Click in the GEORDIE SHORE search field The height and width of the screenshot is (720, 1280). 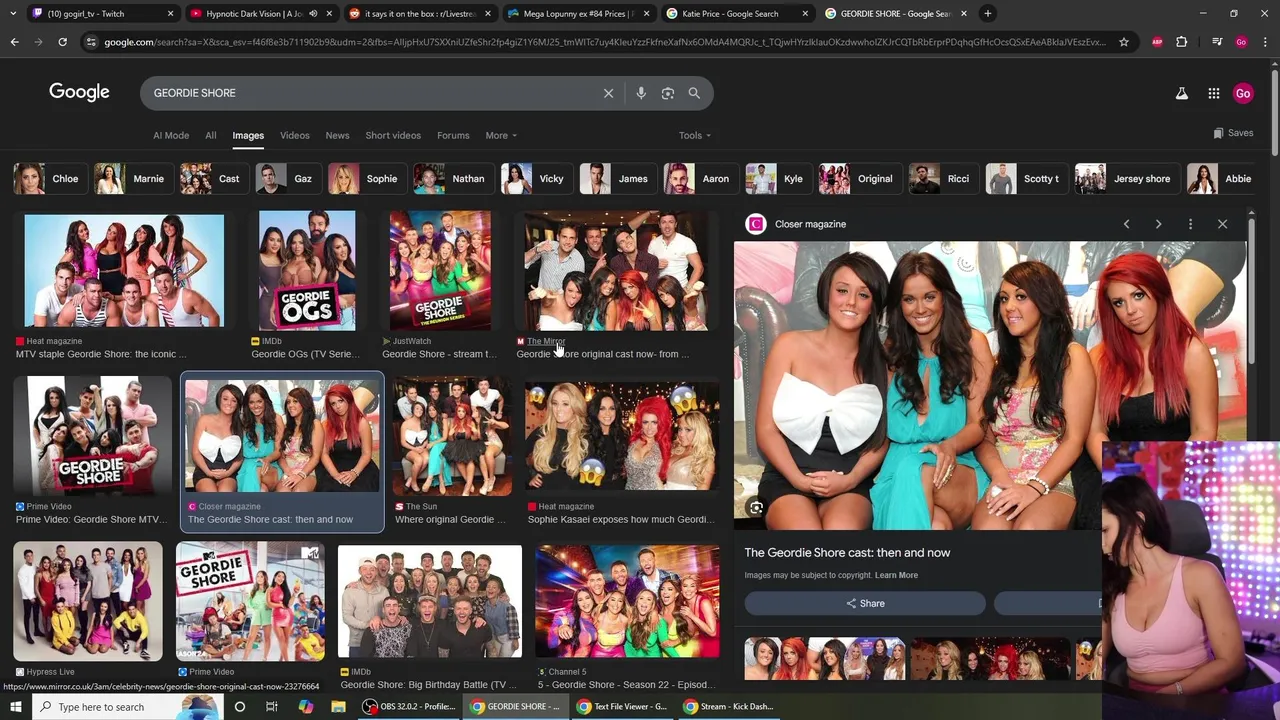(x=370, y=93)
